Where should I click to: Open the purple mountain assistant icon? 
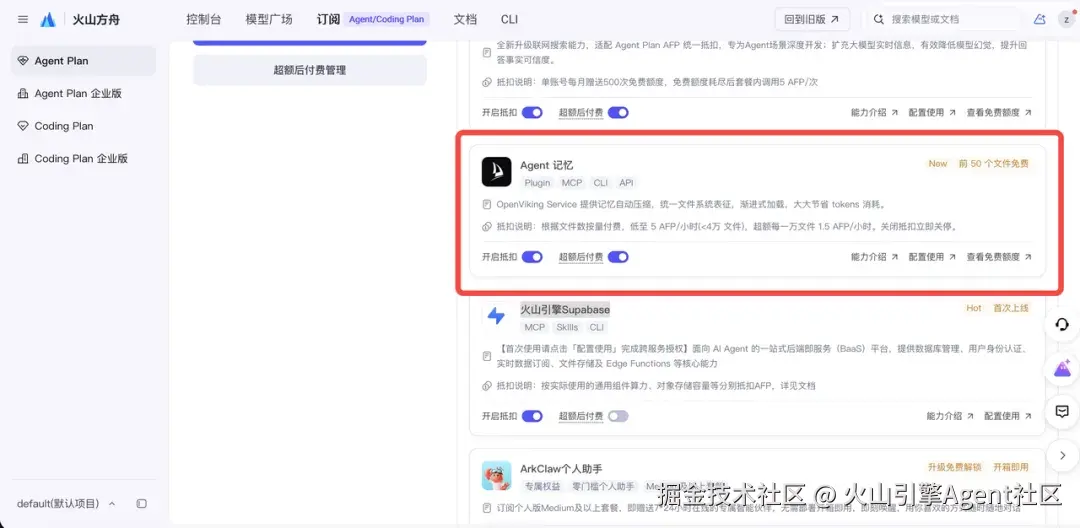tap(1062, 368)
